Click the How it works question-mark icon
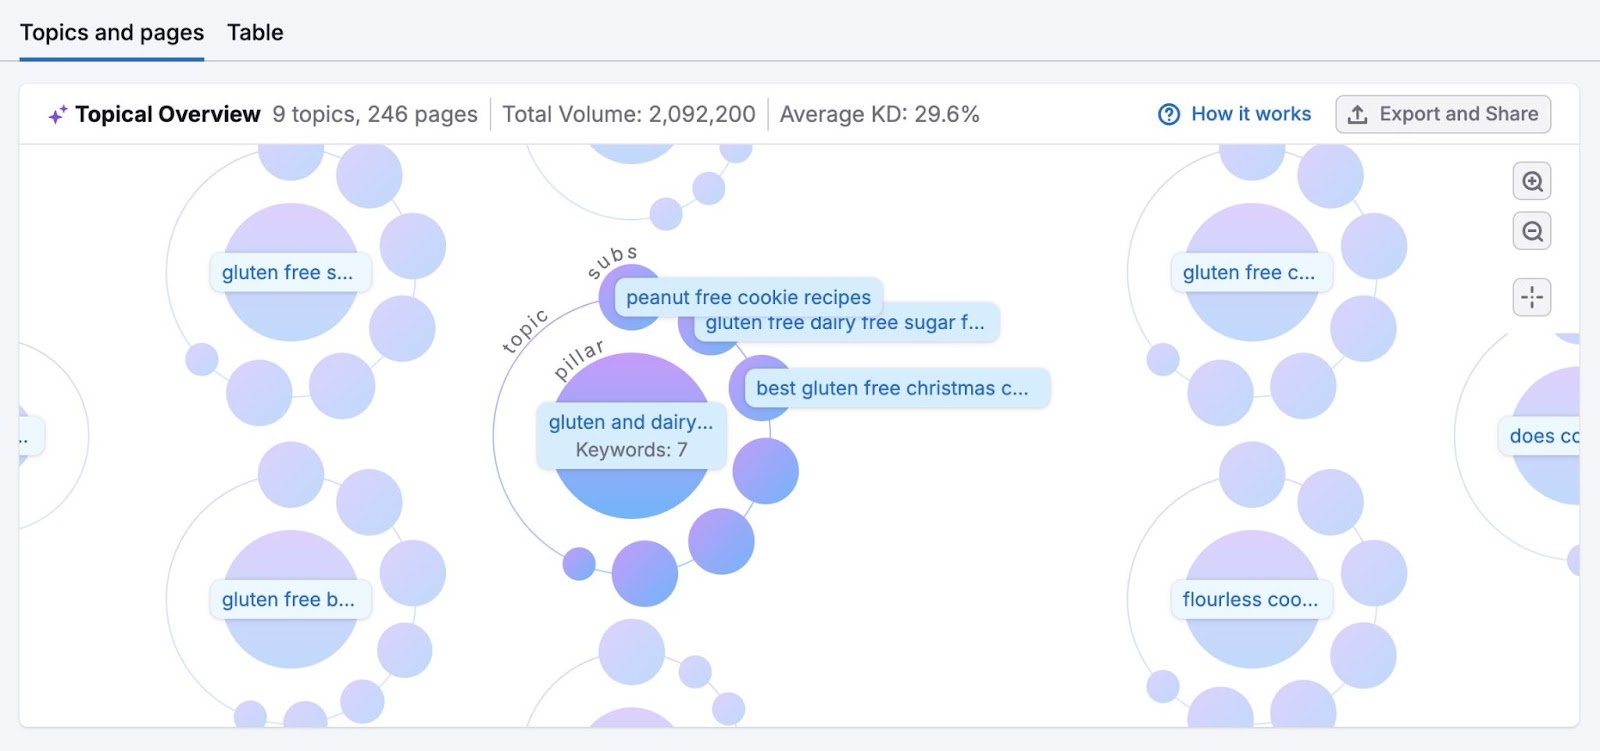The width and height of the screenshot is (1600, 751). tap(1169, 114)
